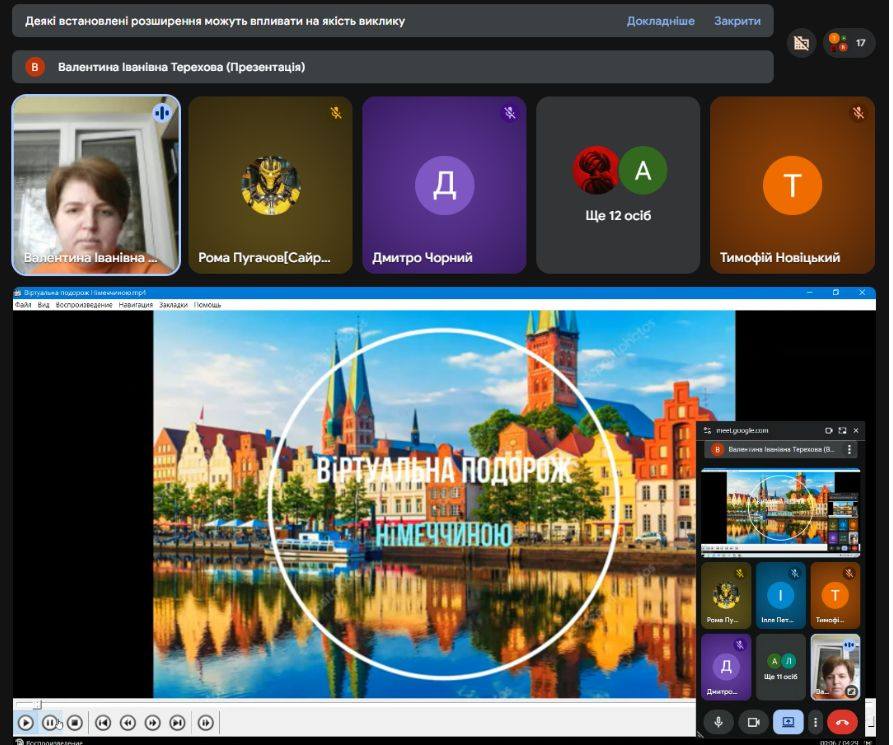Click presentation preview in mini window
The height and width of the screenshot is (745, 893).
click(780, 512)
